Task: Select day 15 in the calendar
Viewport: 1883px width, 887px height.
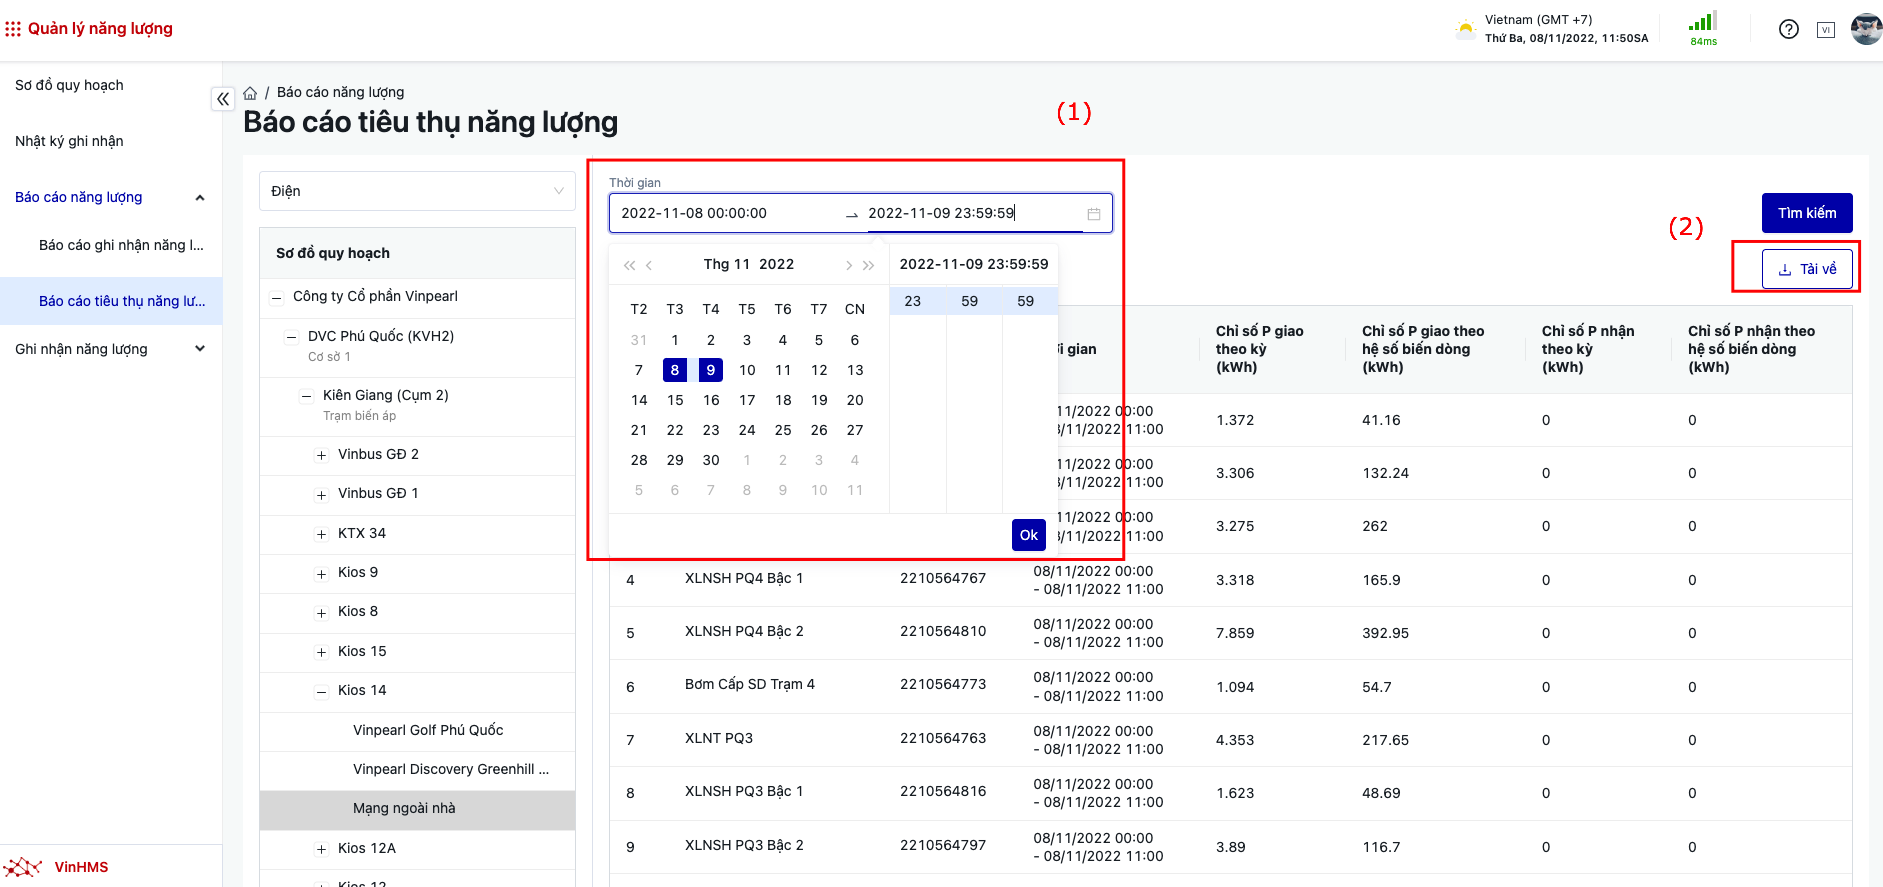Action: [x=675, y=400]
